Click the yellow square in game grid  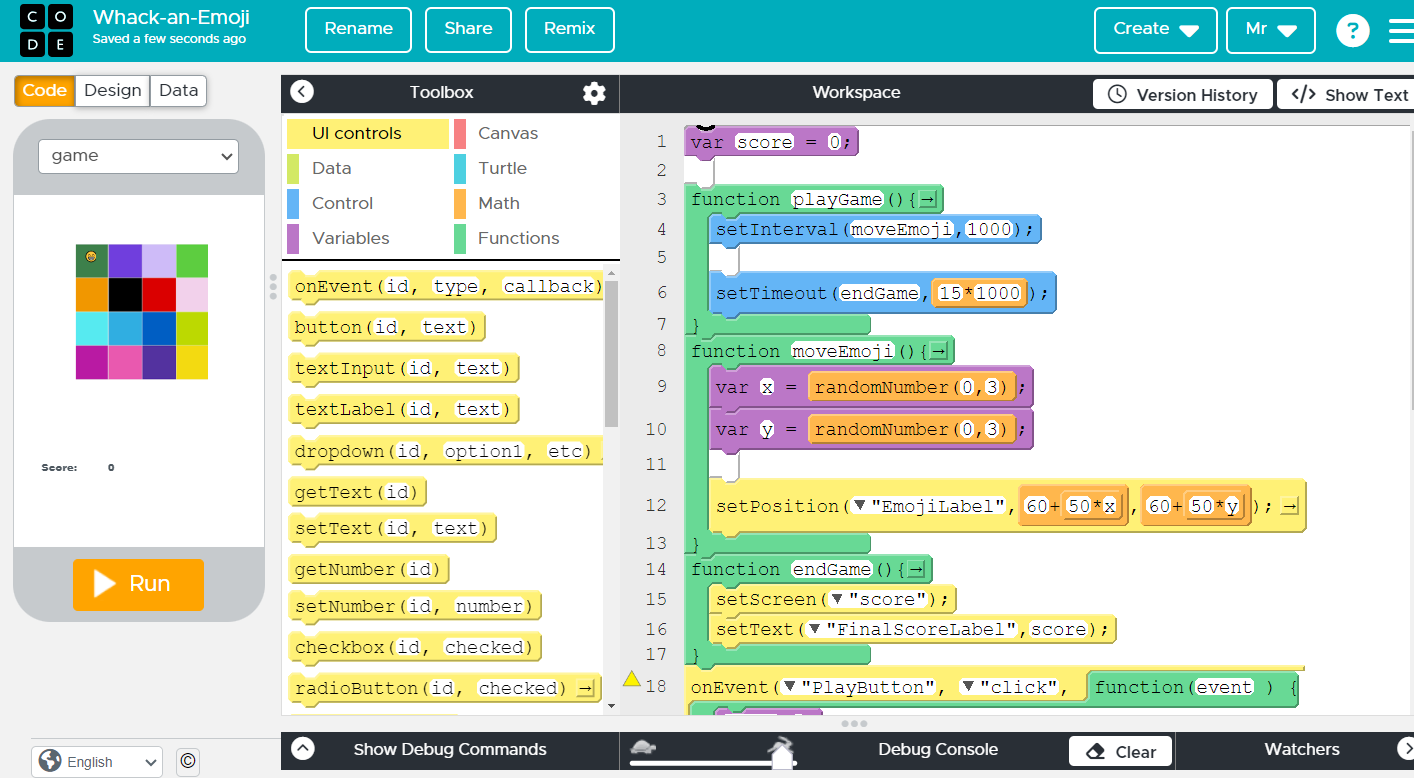[x=192, y=362]
